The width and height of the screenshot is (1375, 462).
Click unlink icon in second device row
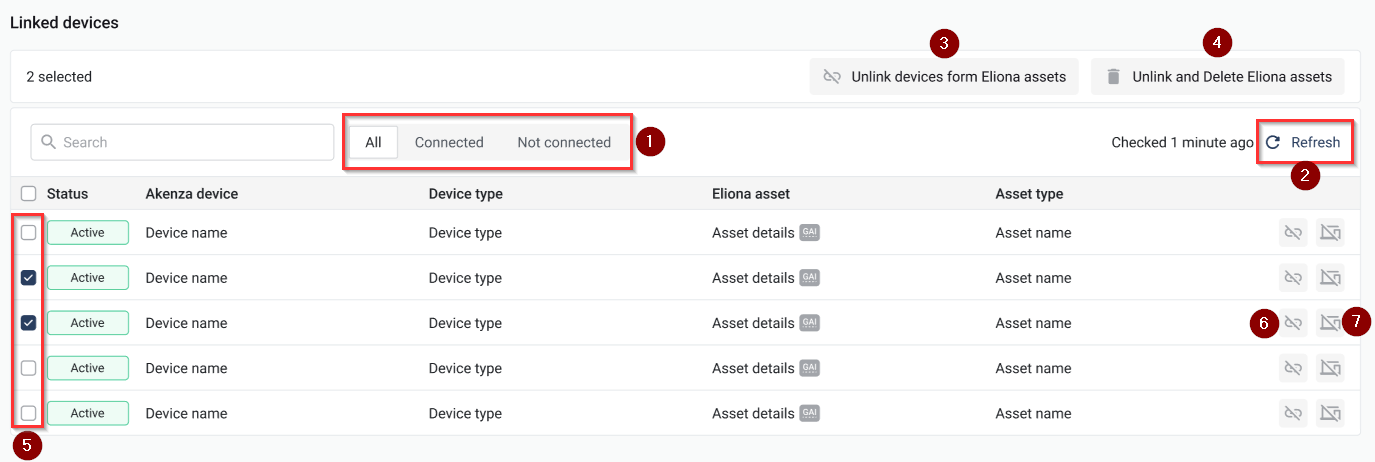point(1293,278)
